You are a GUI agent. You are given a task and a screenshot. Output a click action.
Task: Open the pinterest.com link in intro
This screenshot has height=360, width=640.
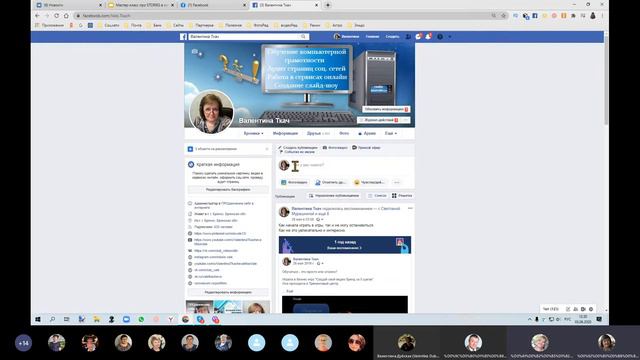click(220, 233)
